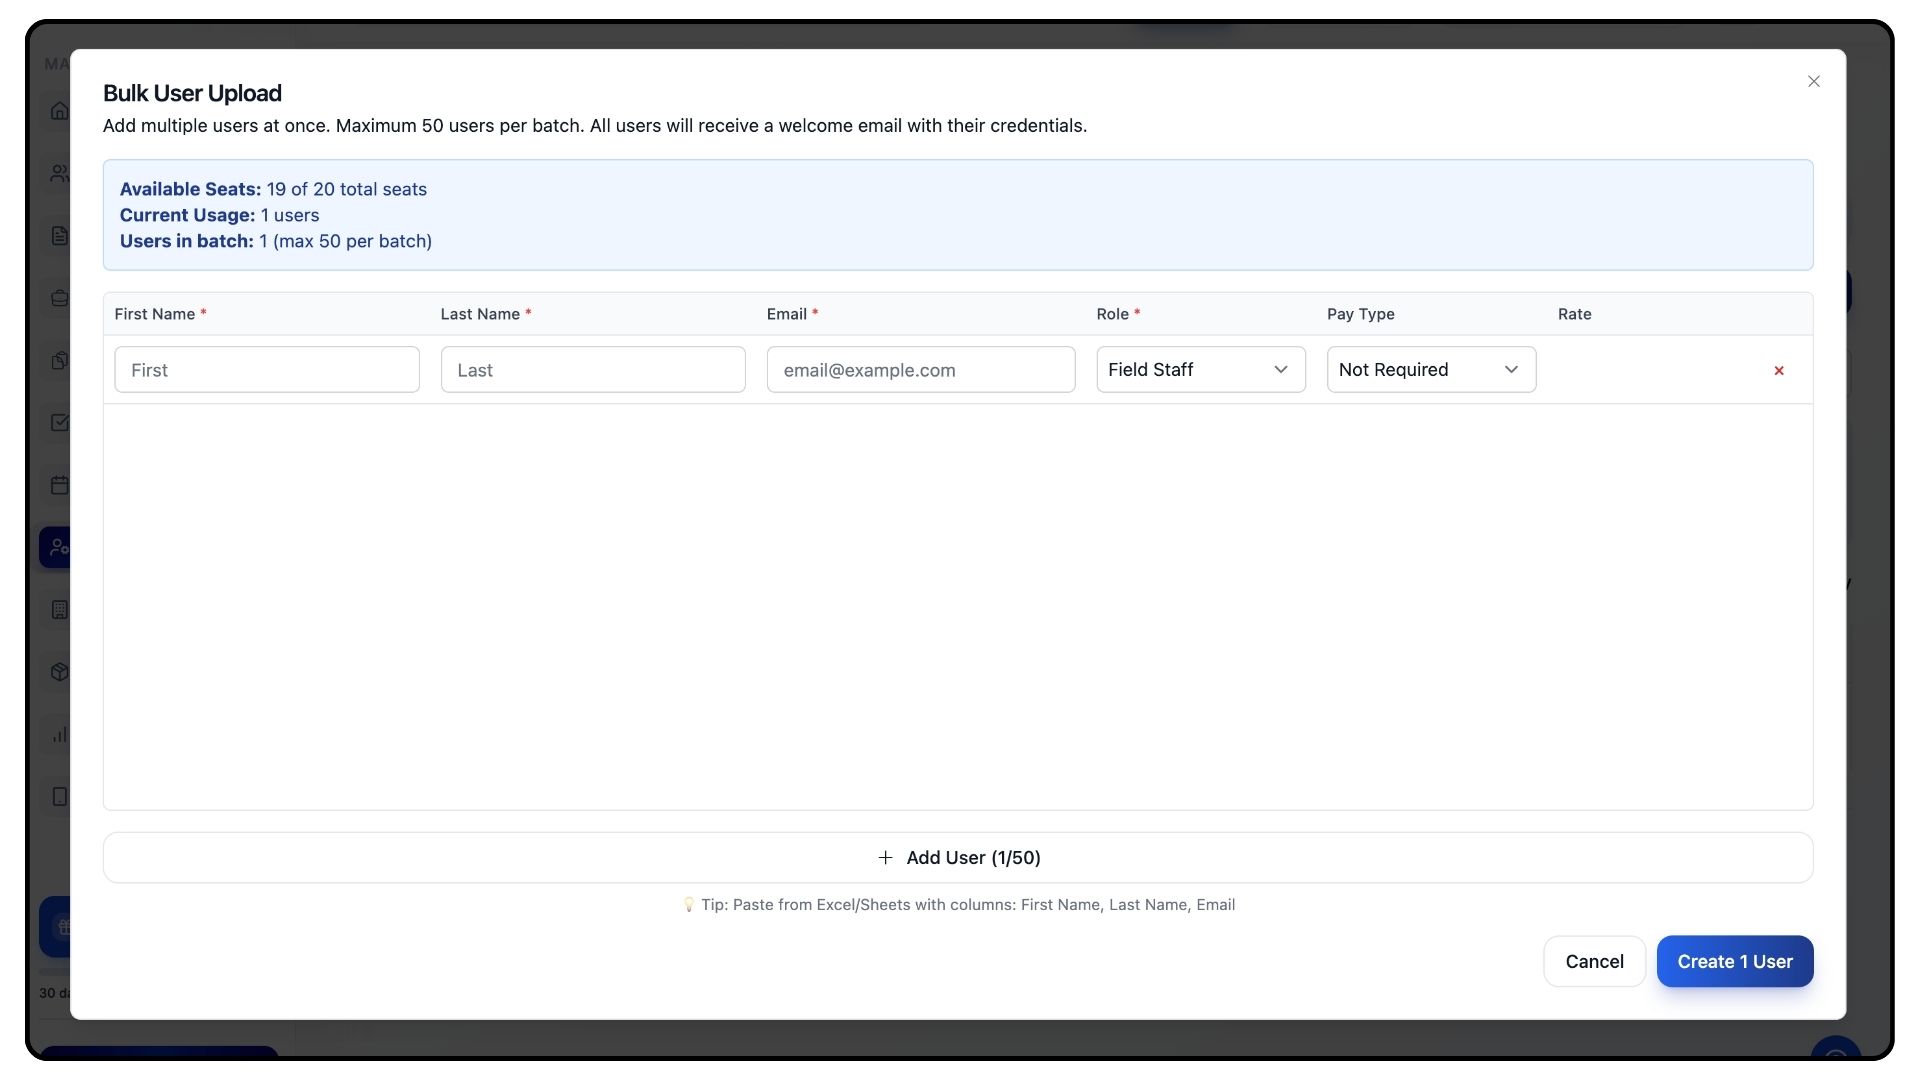
Task: Remove the user row with red X
Action: point(1778,371)
